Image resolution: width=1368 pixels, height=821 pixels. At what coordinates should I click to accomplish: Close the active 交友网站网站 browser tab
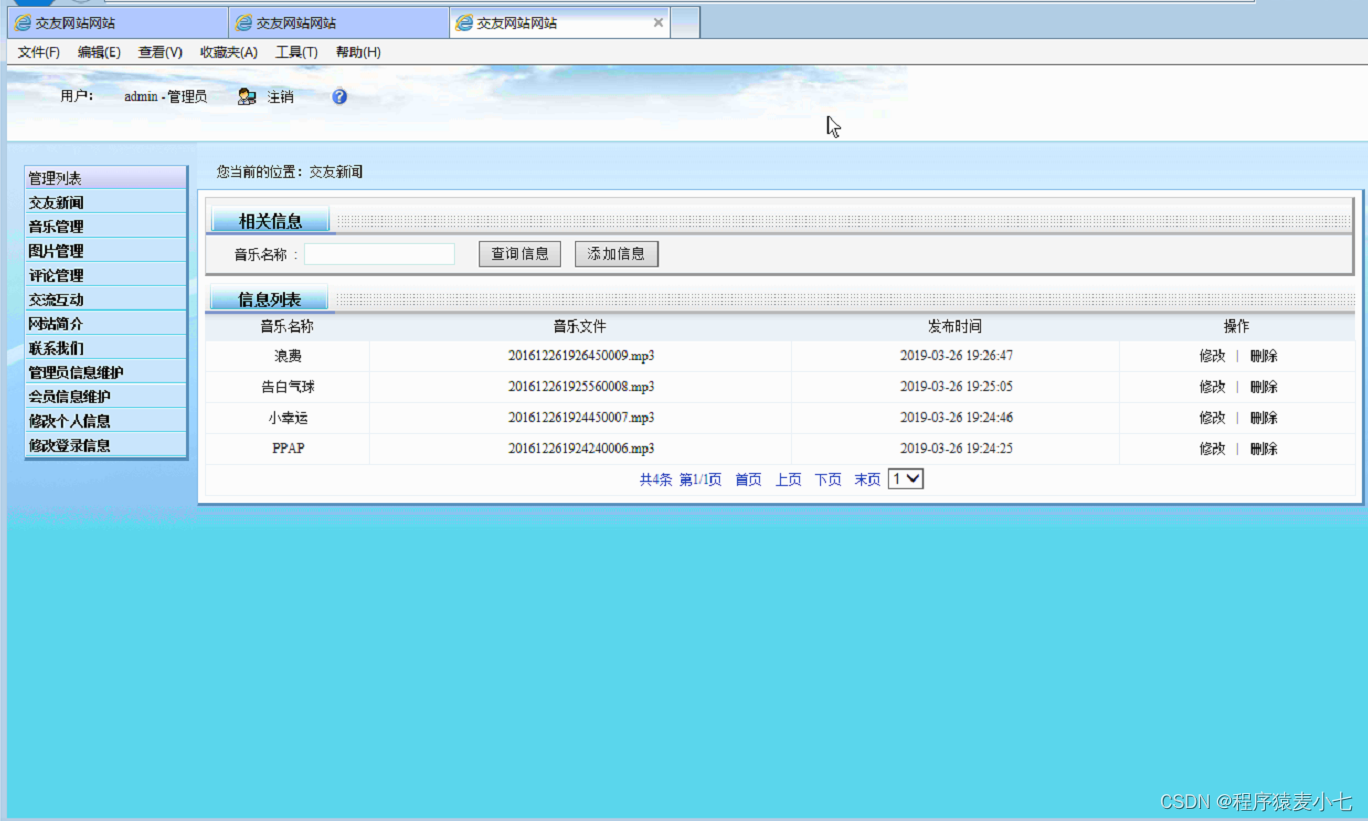click(x=658, y=22)
